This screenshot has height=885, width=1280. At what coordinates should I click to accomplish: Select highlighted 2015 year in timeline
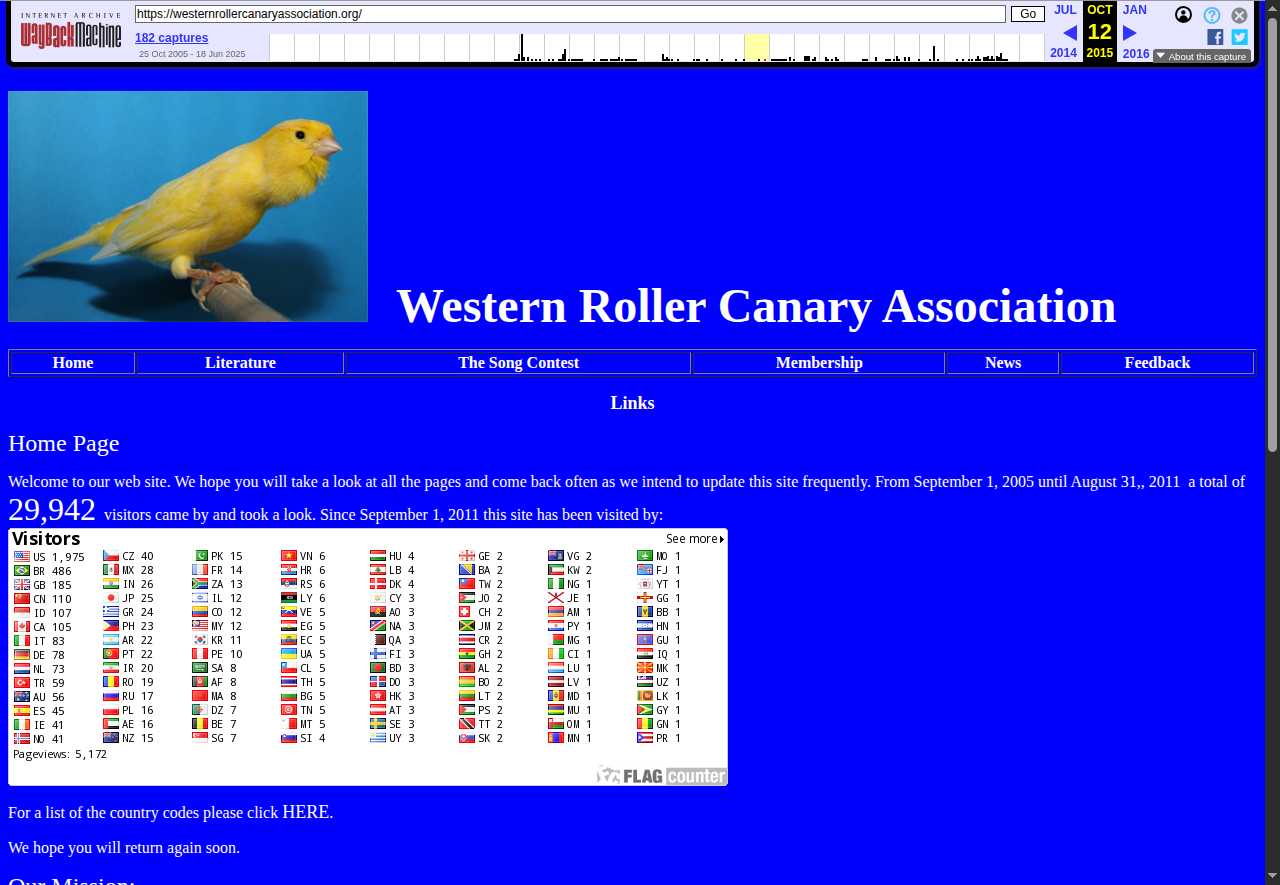click(757, 48)
